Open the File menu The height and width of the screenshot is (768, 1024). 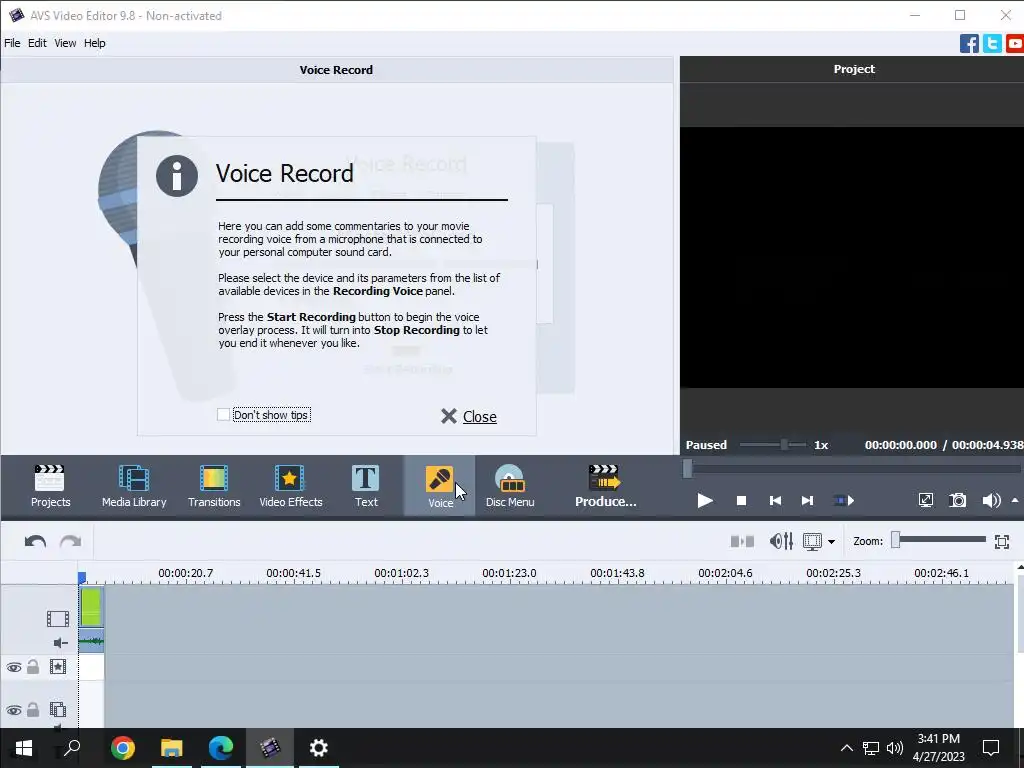pos(12,43)
